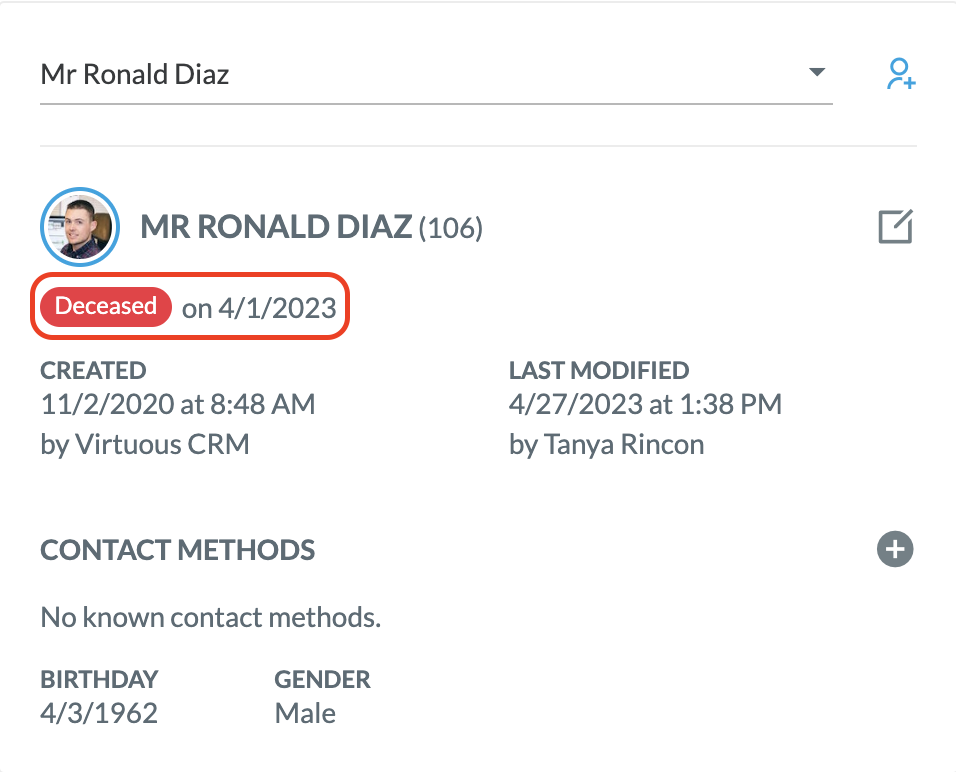Image resolution: width=956 pixels, height=772 pixels.
Task: Click the No known contact methods text
Action: pyautogui.click(x=210, y=617)
